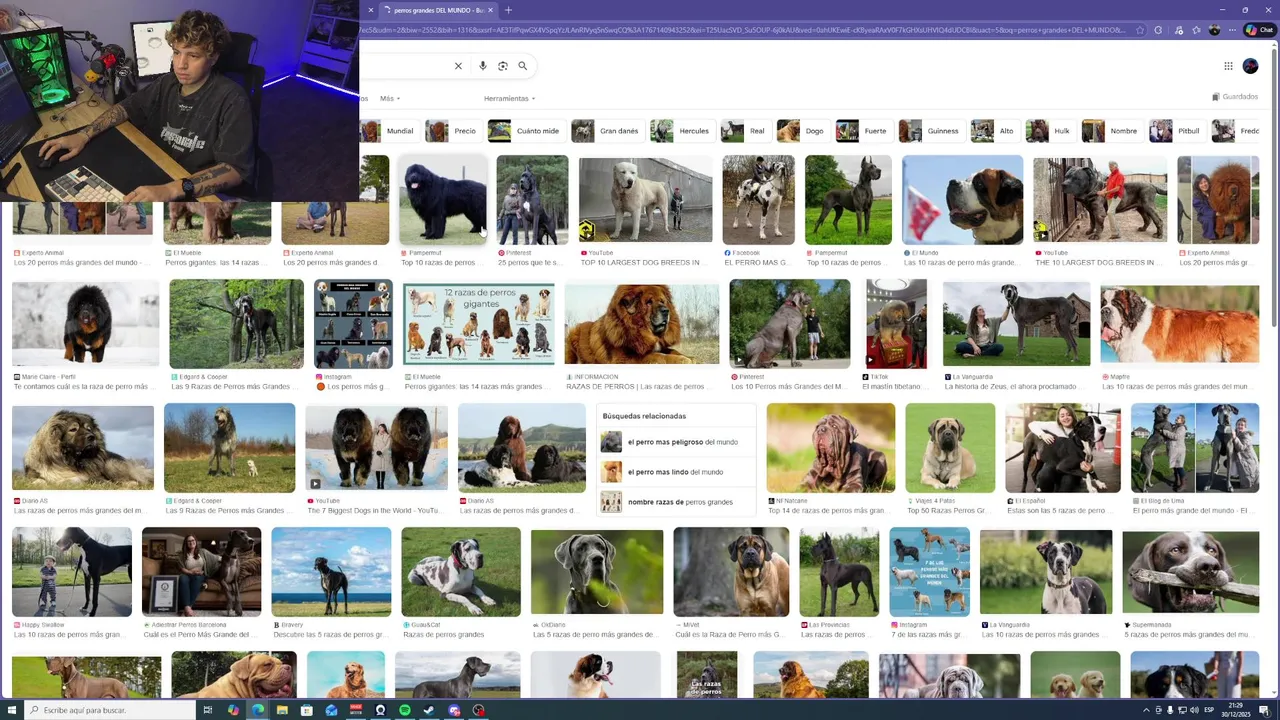Image resolution: width=1280 pixels, height=720 pixels.
Task: Select the Nombre filter chip
Action: coord(1111,131)
